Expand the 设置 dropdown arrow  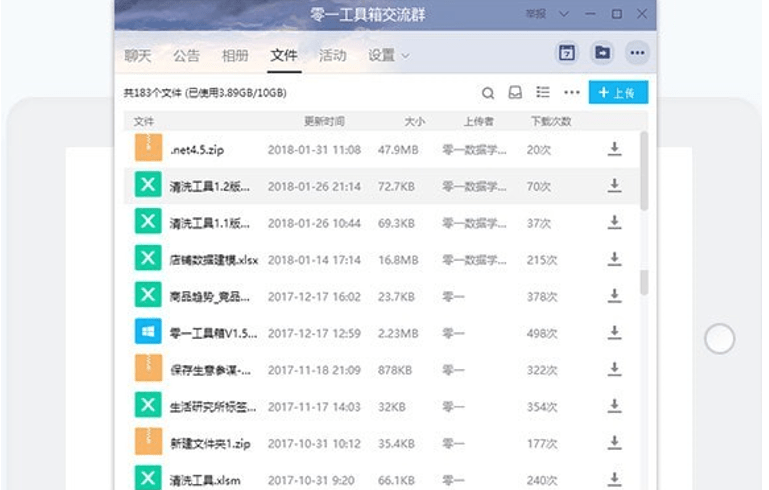point(405,56)
